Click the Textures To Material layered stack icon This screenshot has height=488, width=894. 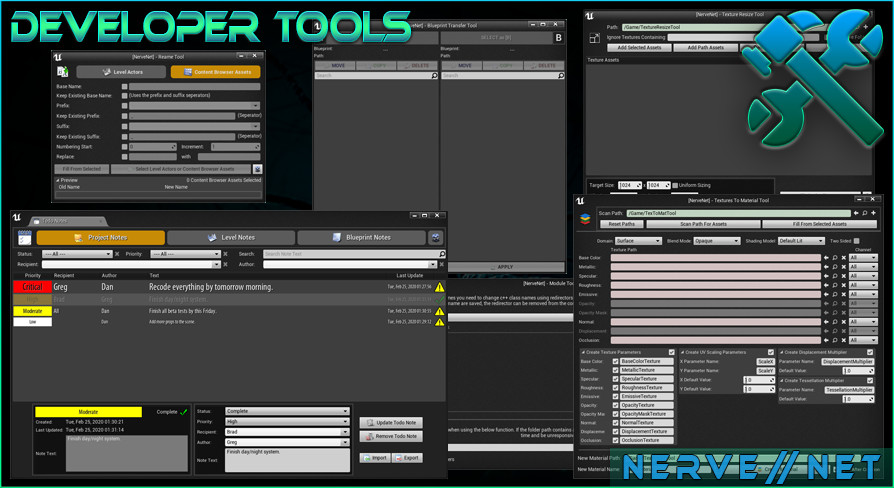click(585, 219)
